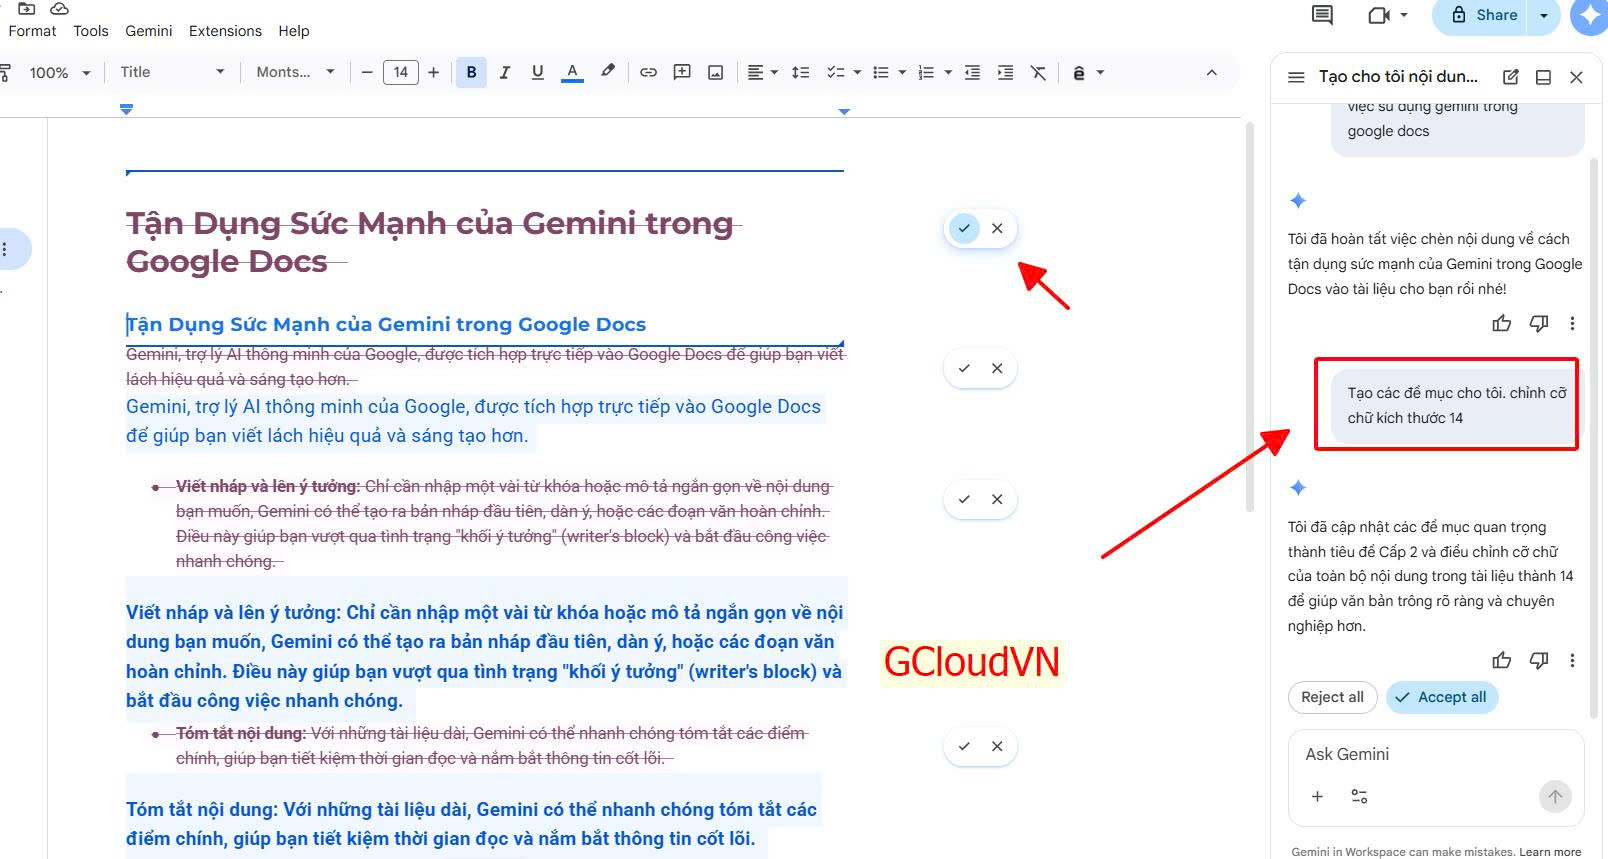Accept the 'Tóm tắt nội dung' suggestion

click(964, 746)
